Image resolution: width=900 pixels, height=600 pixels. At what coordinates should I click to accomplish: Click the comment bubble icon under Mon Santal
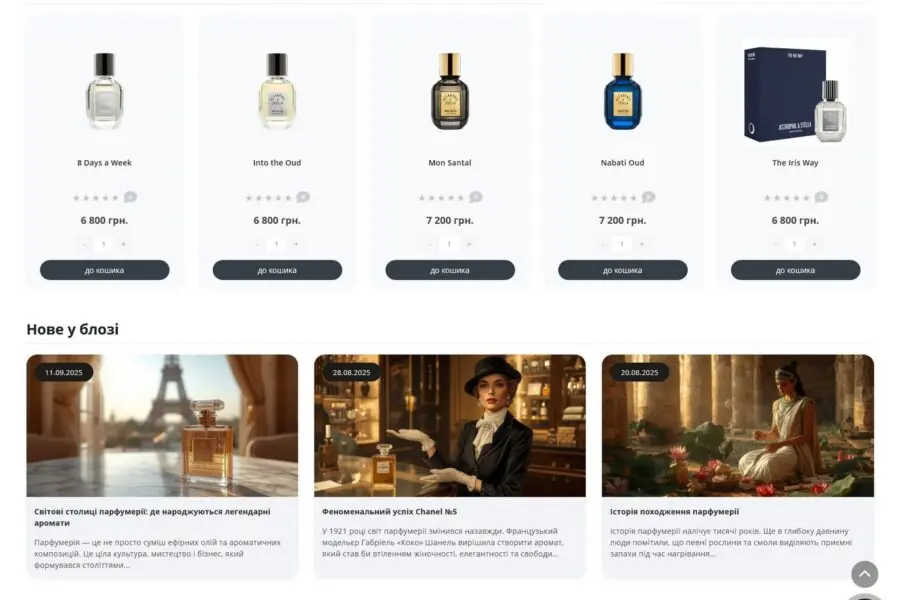476,198
